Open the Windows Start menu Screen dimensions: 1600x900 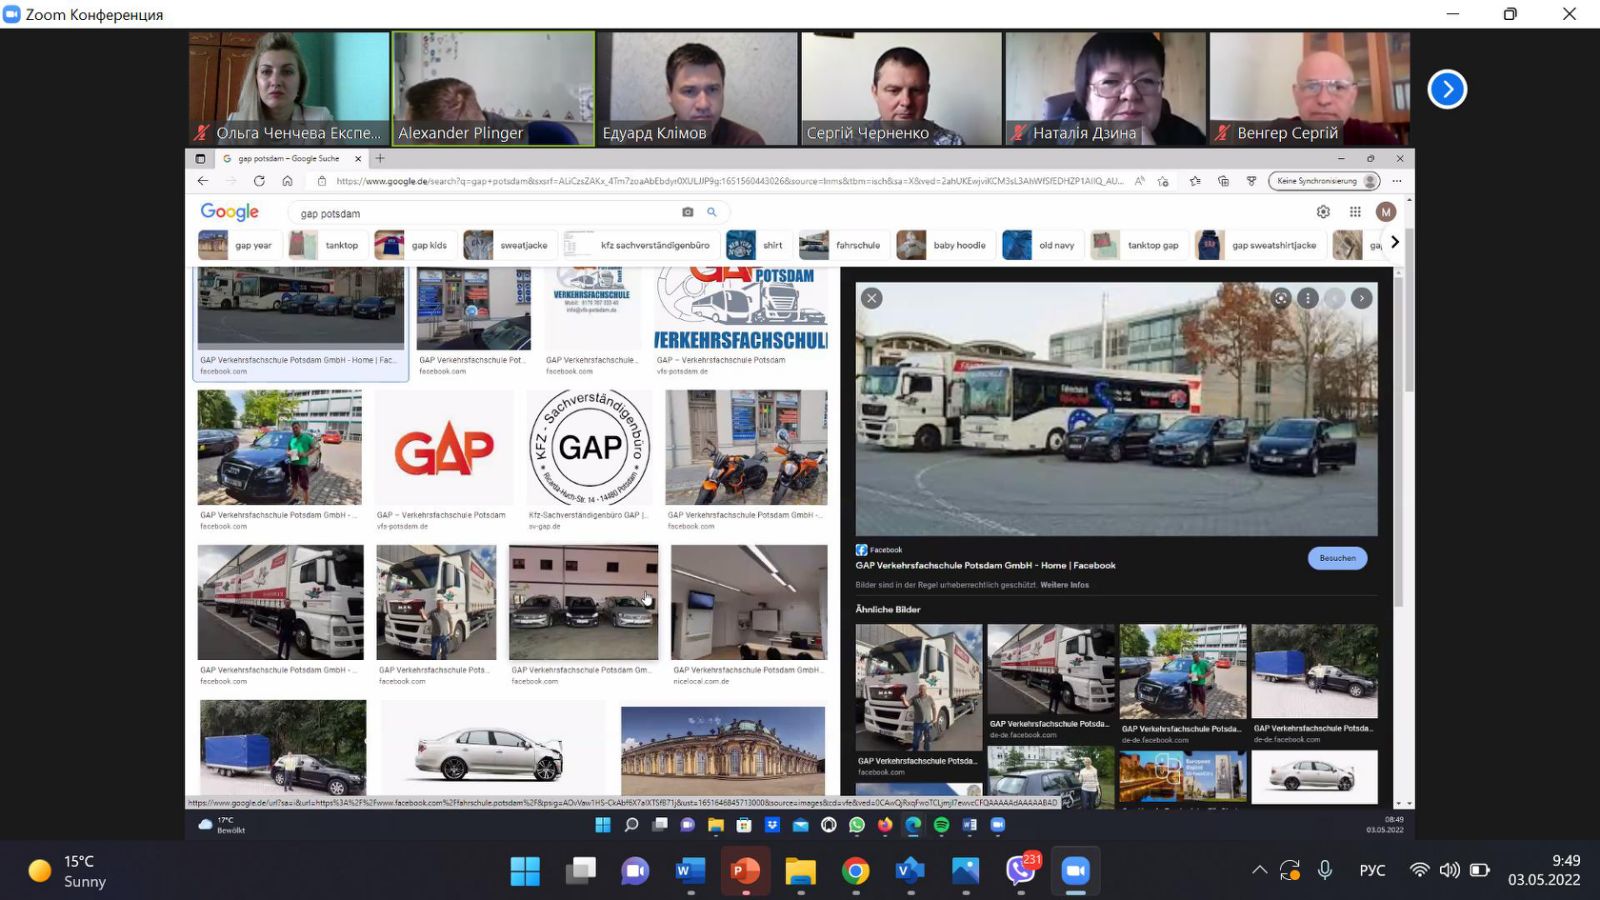pos(525,871)
